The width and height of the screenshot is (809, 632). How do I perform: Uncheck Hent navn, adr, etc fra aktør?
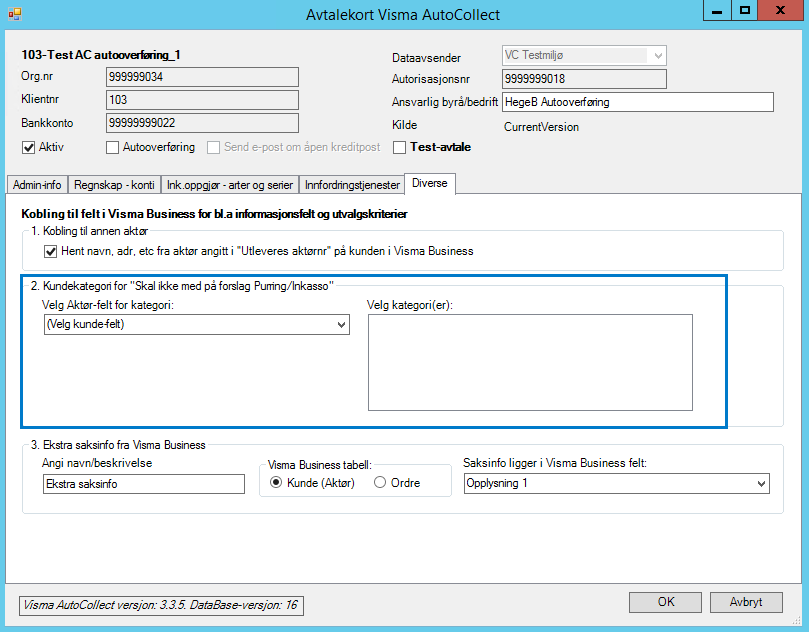point(51,252)
